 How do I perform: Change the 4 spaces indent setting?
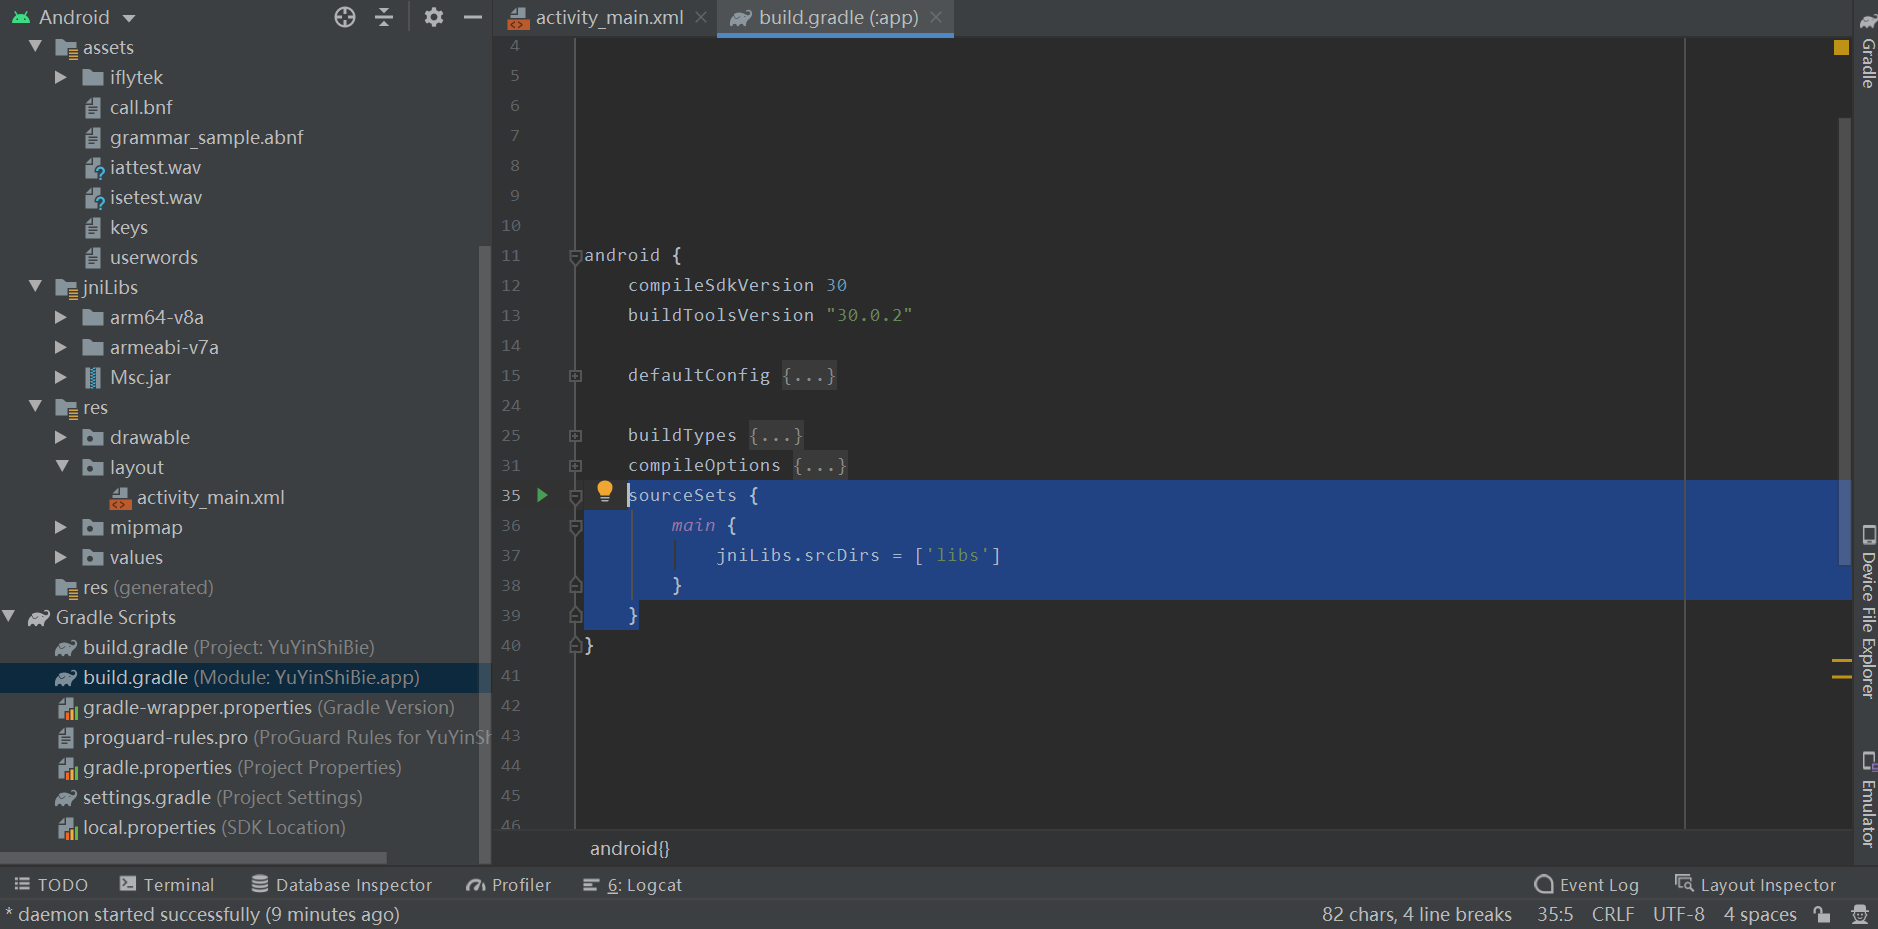pyautogui.click(x=1760, y=914)
